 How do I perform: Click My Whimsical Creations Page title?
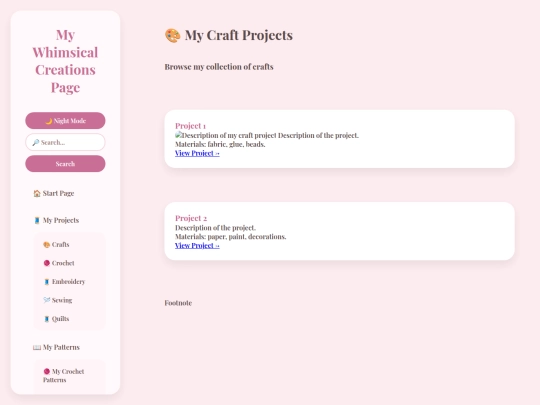point(65,61)
